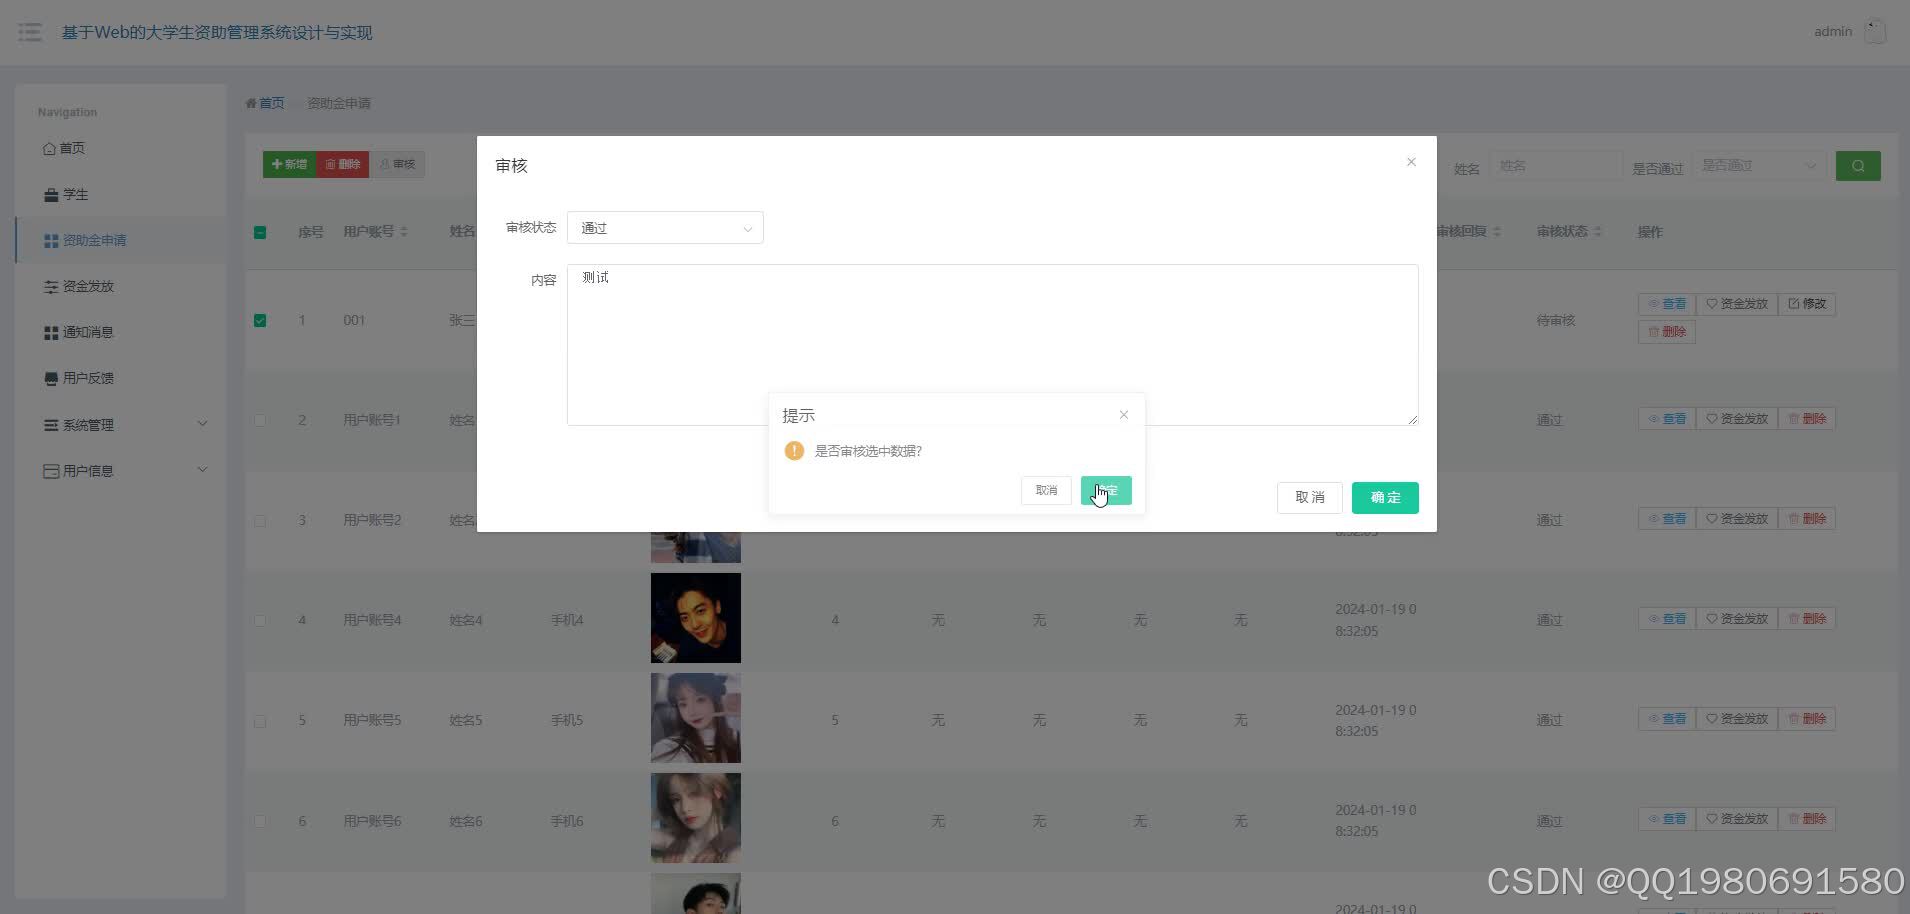Screen dimensions: 1910x914
Task: Click the 审核 toolbar button
Action: [x=397, y=164]
